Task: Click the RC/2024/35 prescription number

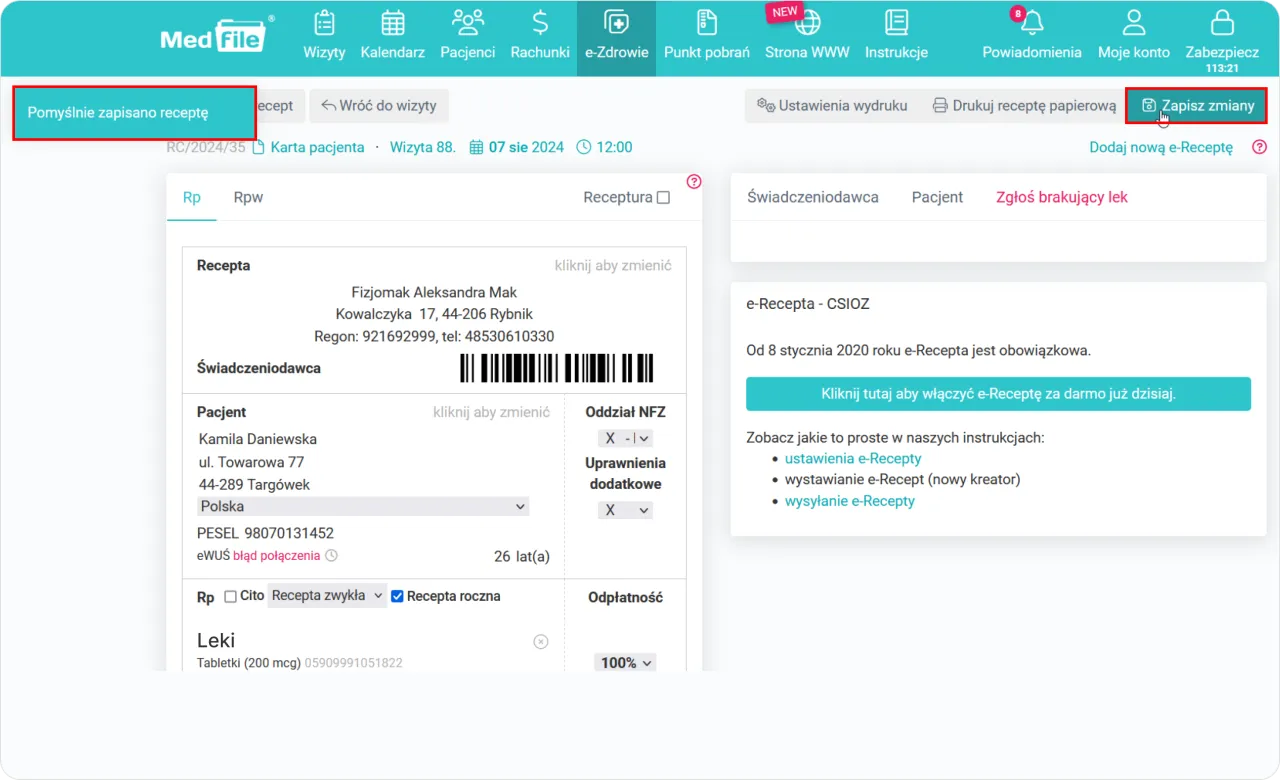Action: click(x=206, y=147)
